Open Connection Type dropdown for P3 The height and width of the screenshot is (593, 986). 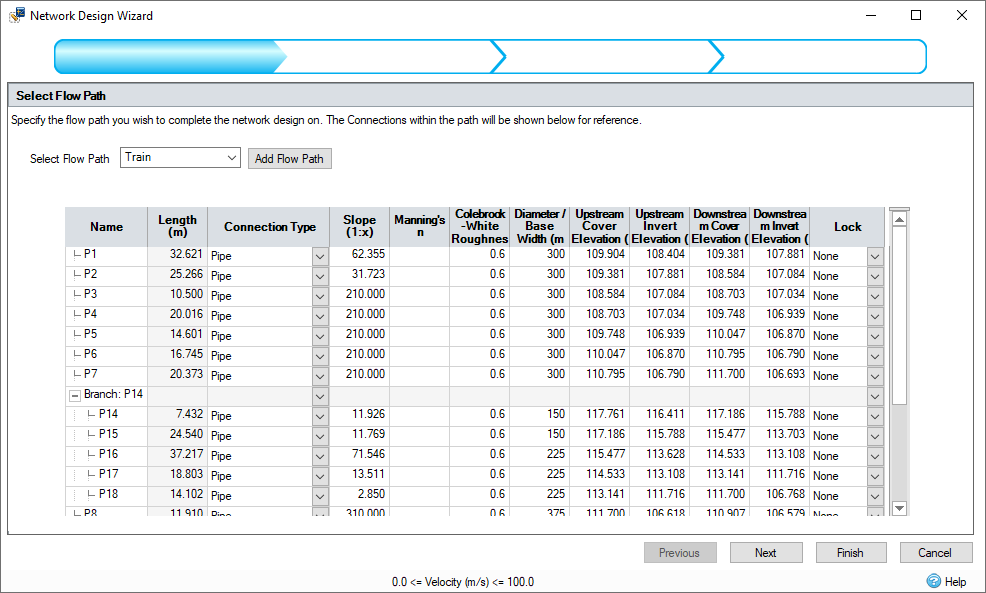tap(320, 296)
